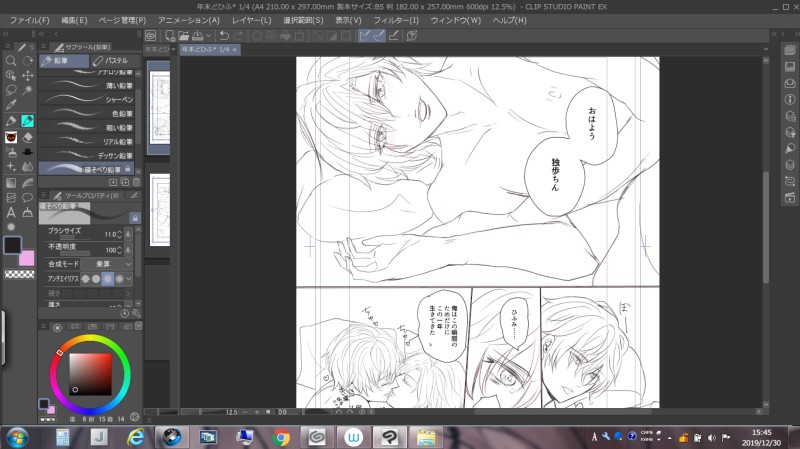Select no anti-aliasing option
The image size is (800, 449).
(85, 279)
